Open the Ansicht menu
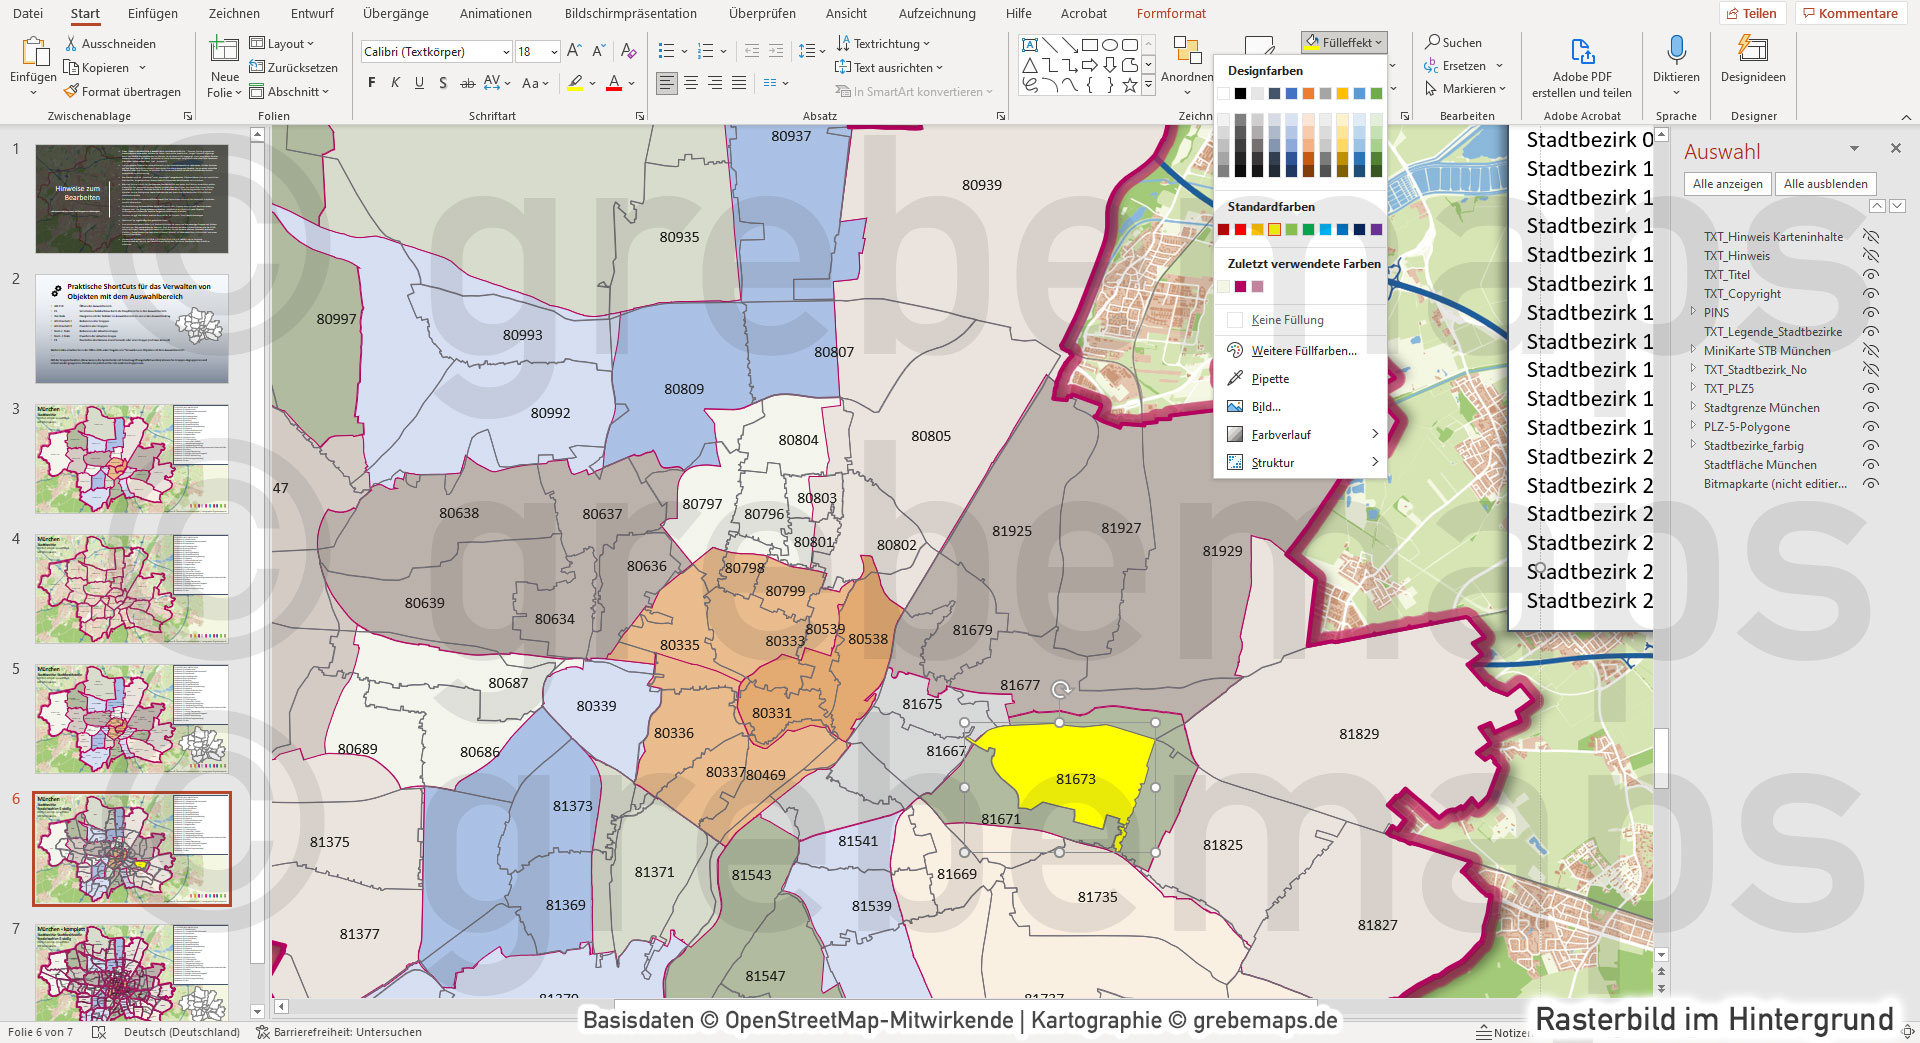Viewport: 1920px width, 1043px height. point(845,13)
